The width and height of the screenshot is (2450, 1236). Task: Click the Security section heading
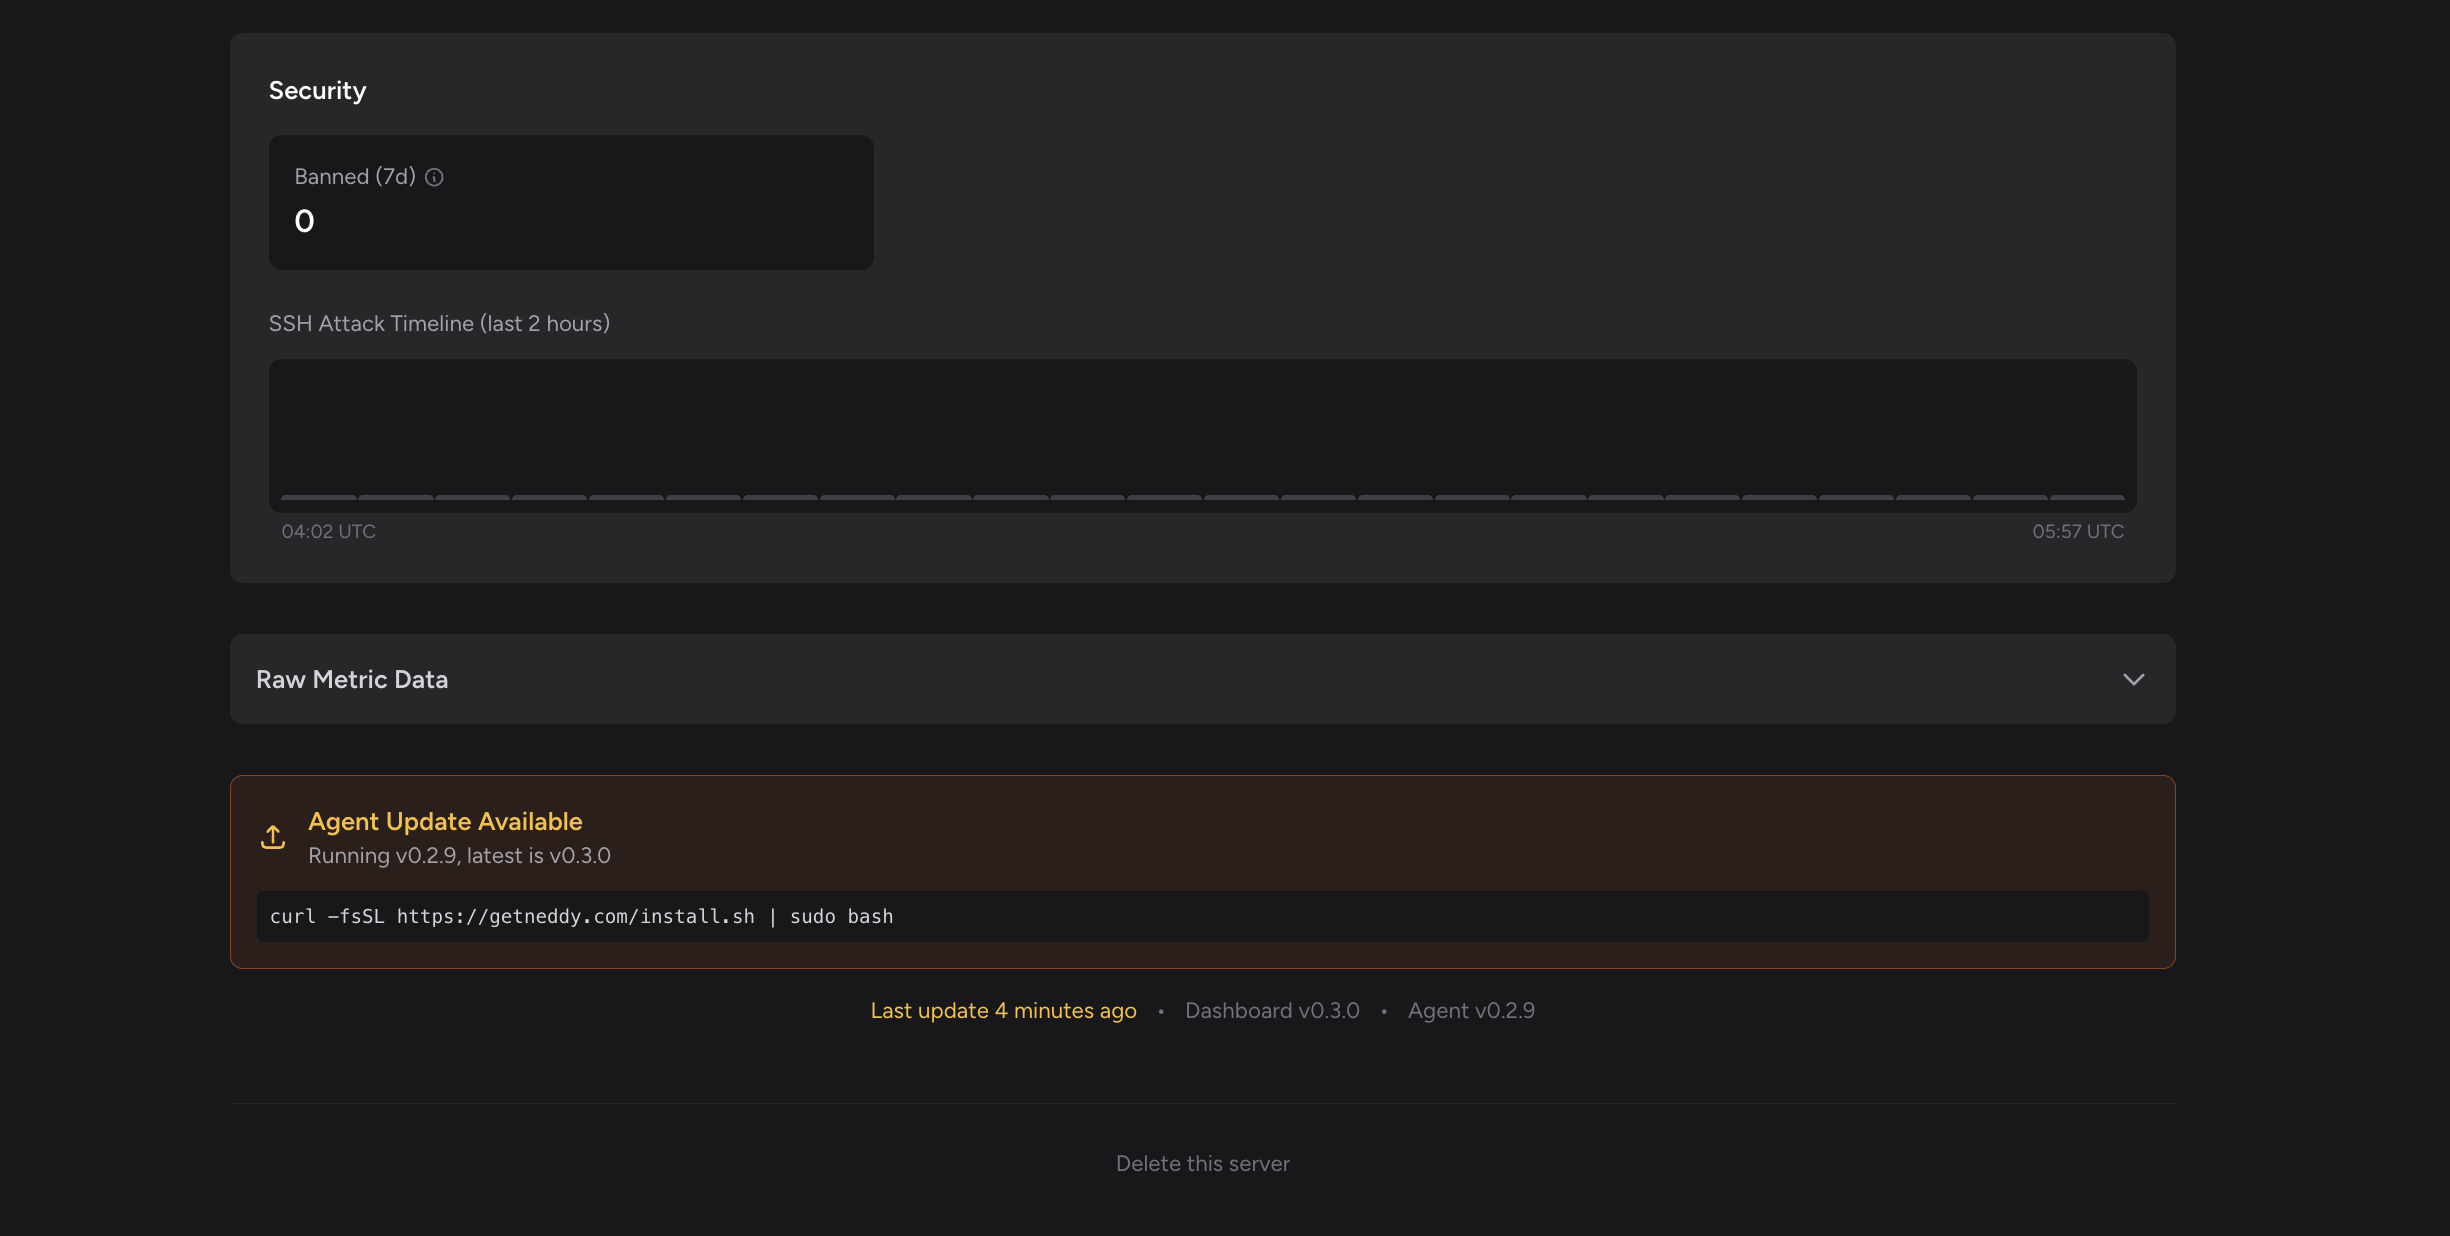317,91
